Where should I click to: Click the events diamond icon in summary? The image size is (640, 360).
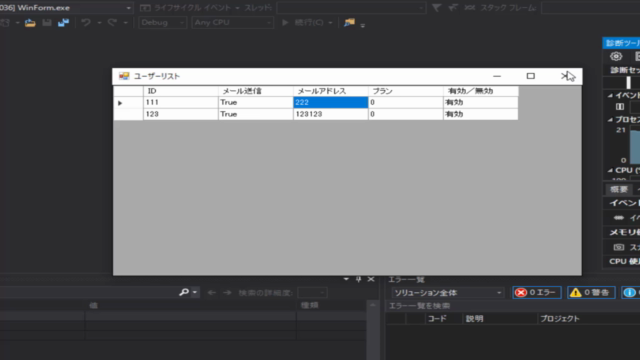pyautogui.click(x=618, y=218)
